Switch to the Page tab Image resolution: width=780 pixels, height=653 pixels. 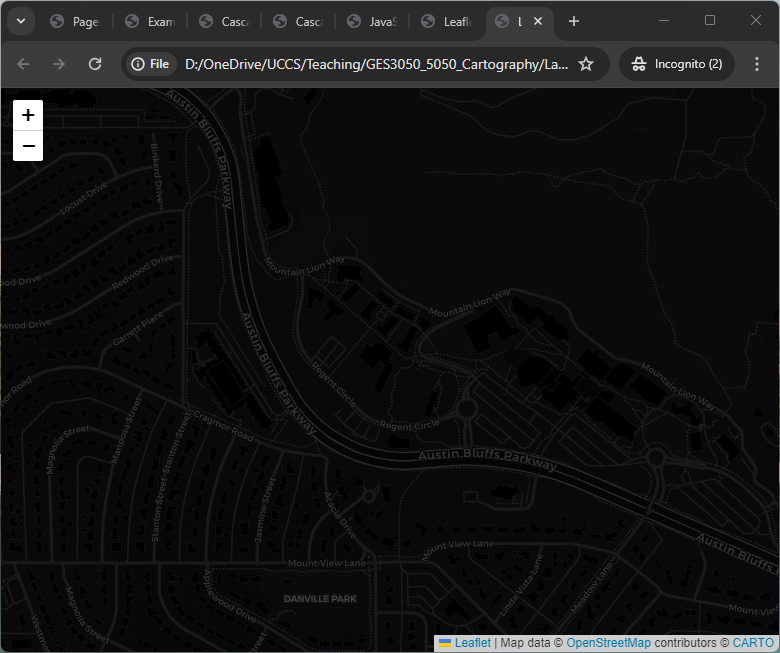click(76, 21)
